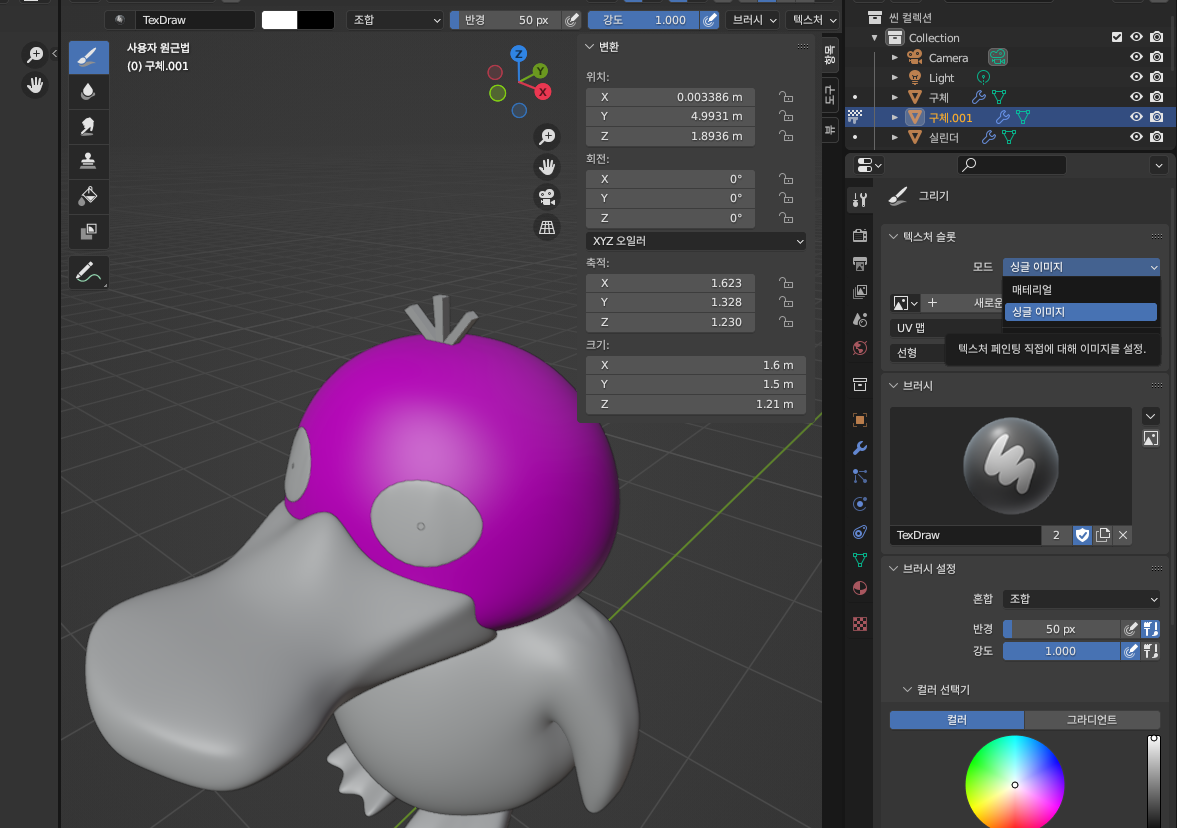
Task: Select the Draw brush tool
Action: tap(88, 57)
